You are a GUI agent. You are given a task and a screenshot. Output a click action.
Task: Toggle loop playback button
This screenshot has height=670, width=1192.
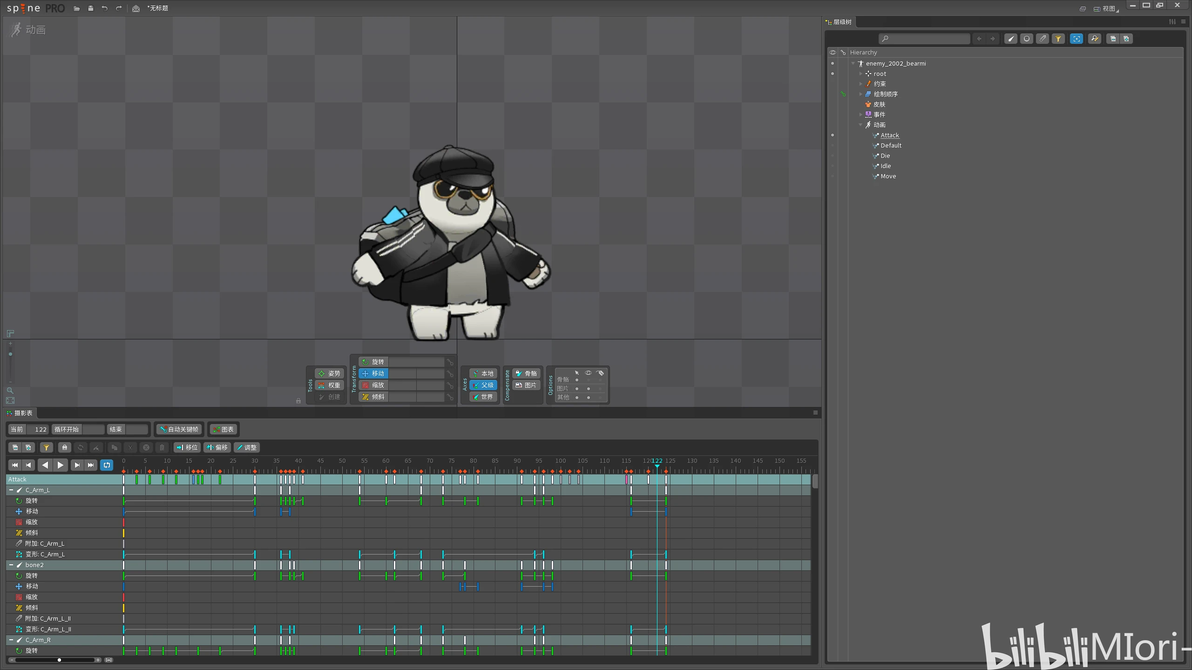point(106,465)
